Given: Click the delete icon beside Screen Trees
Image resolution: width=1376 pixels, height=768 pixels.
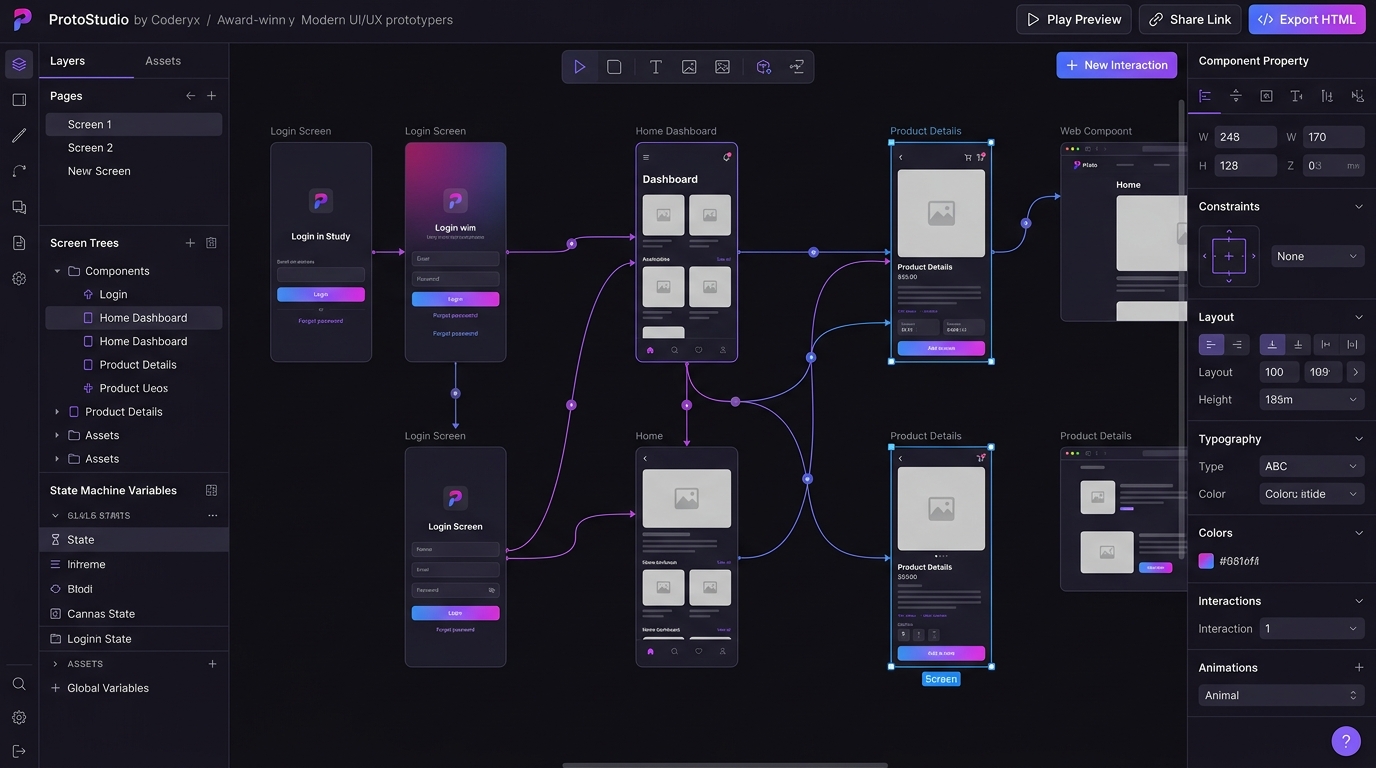Looking at the screenshot, I should pos(211,243).
